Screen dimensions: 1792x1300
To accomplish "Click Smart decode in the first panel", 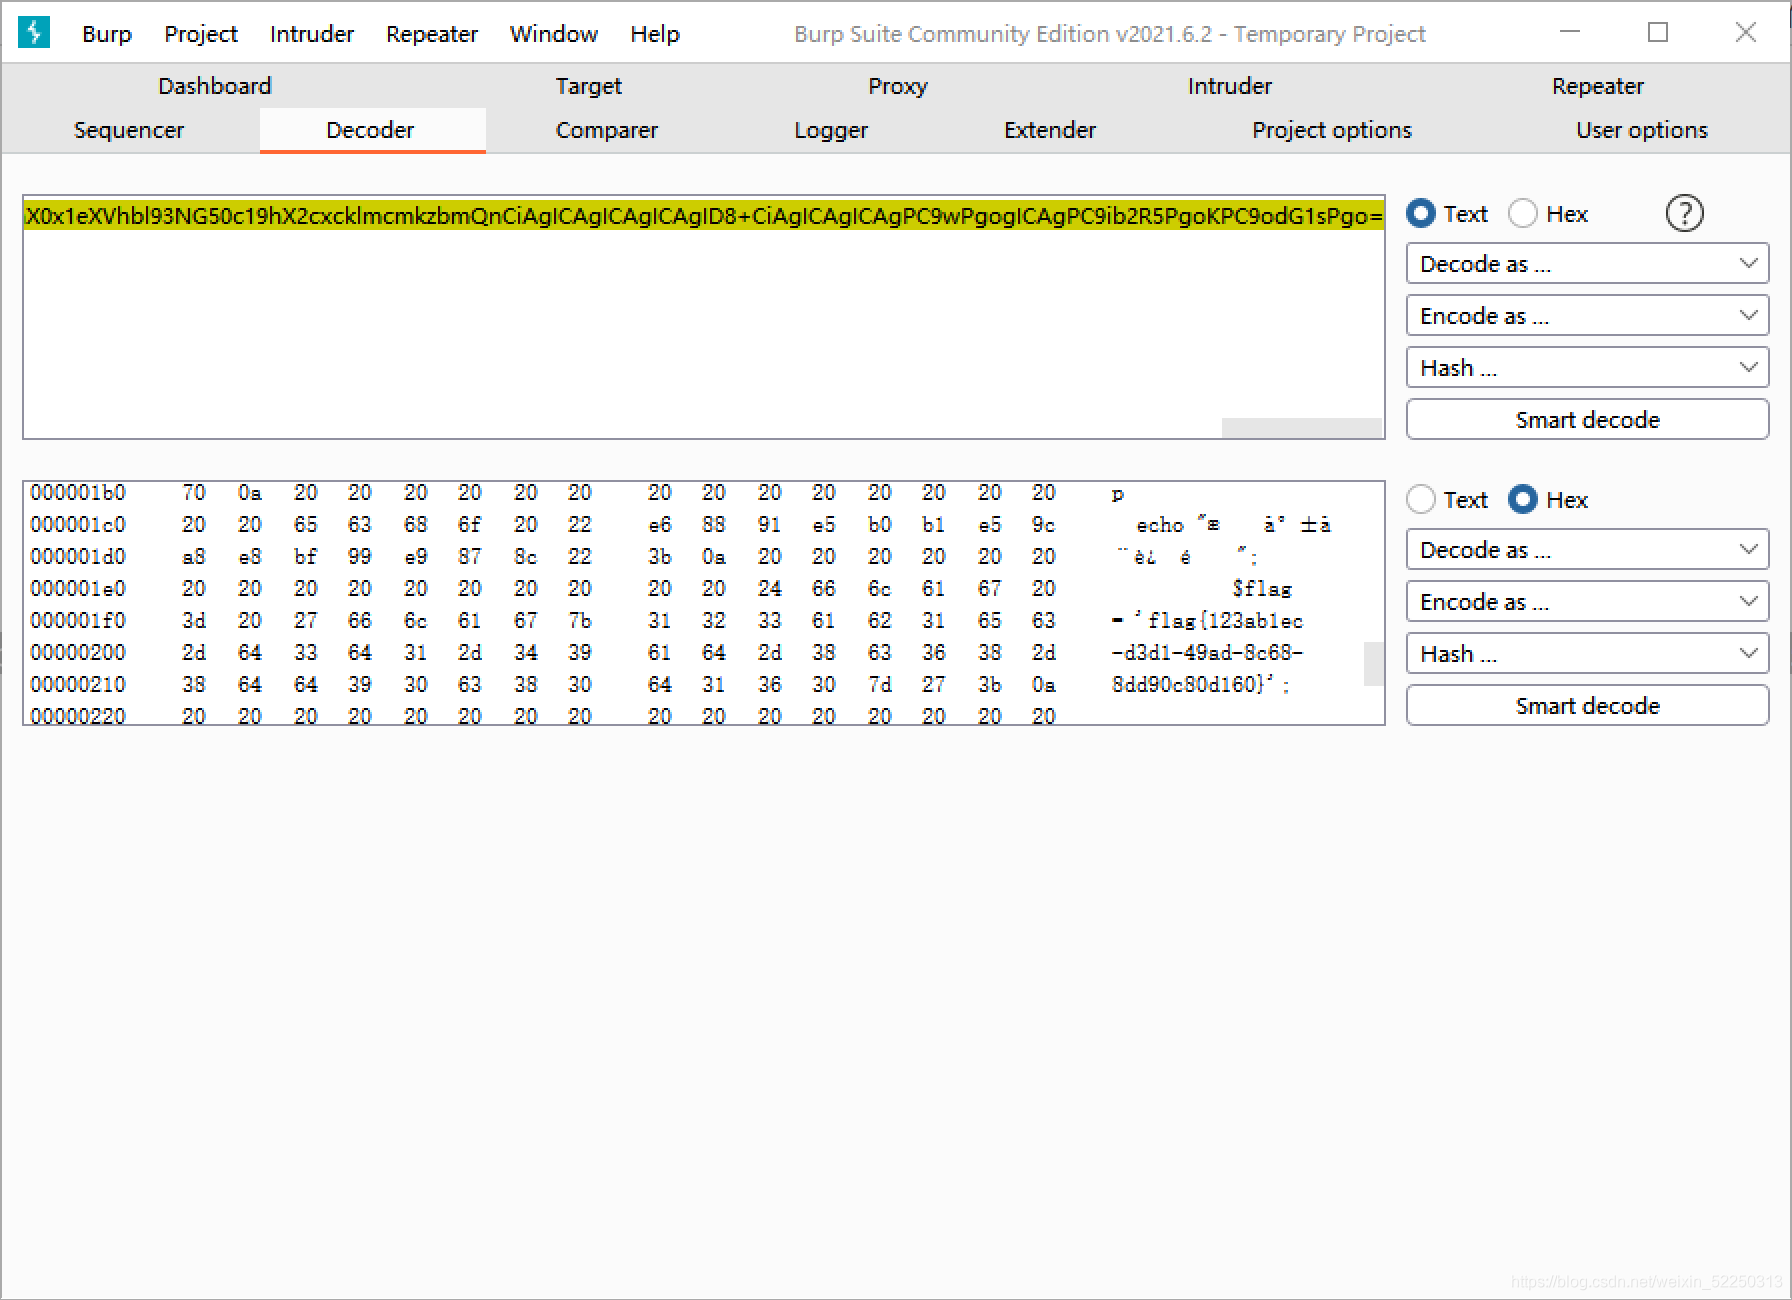I will click(1587, 420).
